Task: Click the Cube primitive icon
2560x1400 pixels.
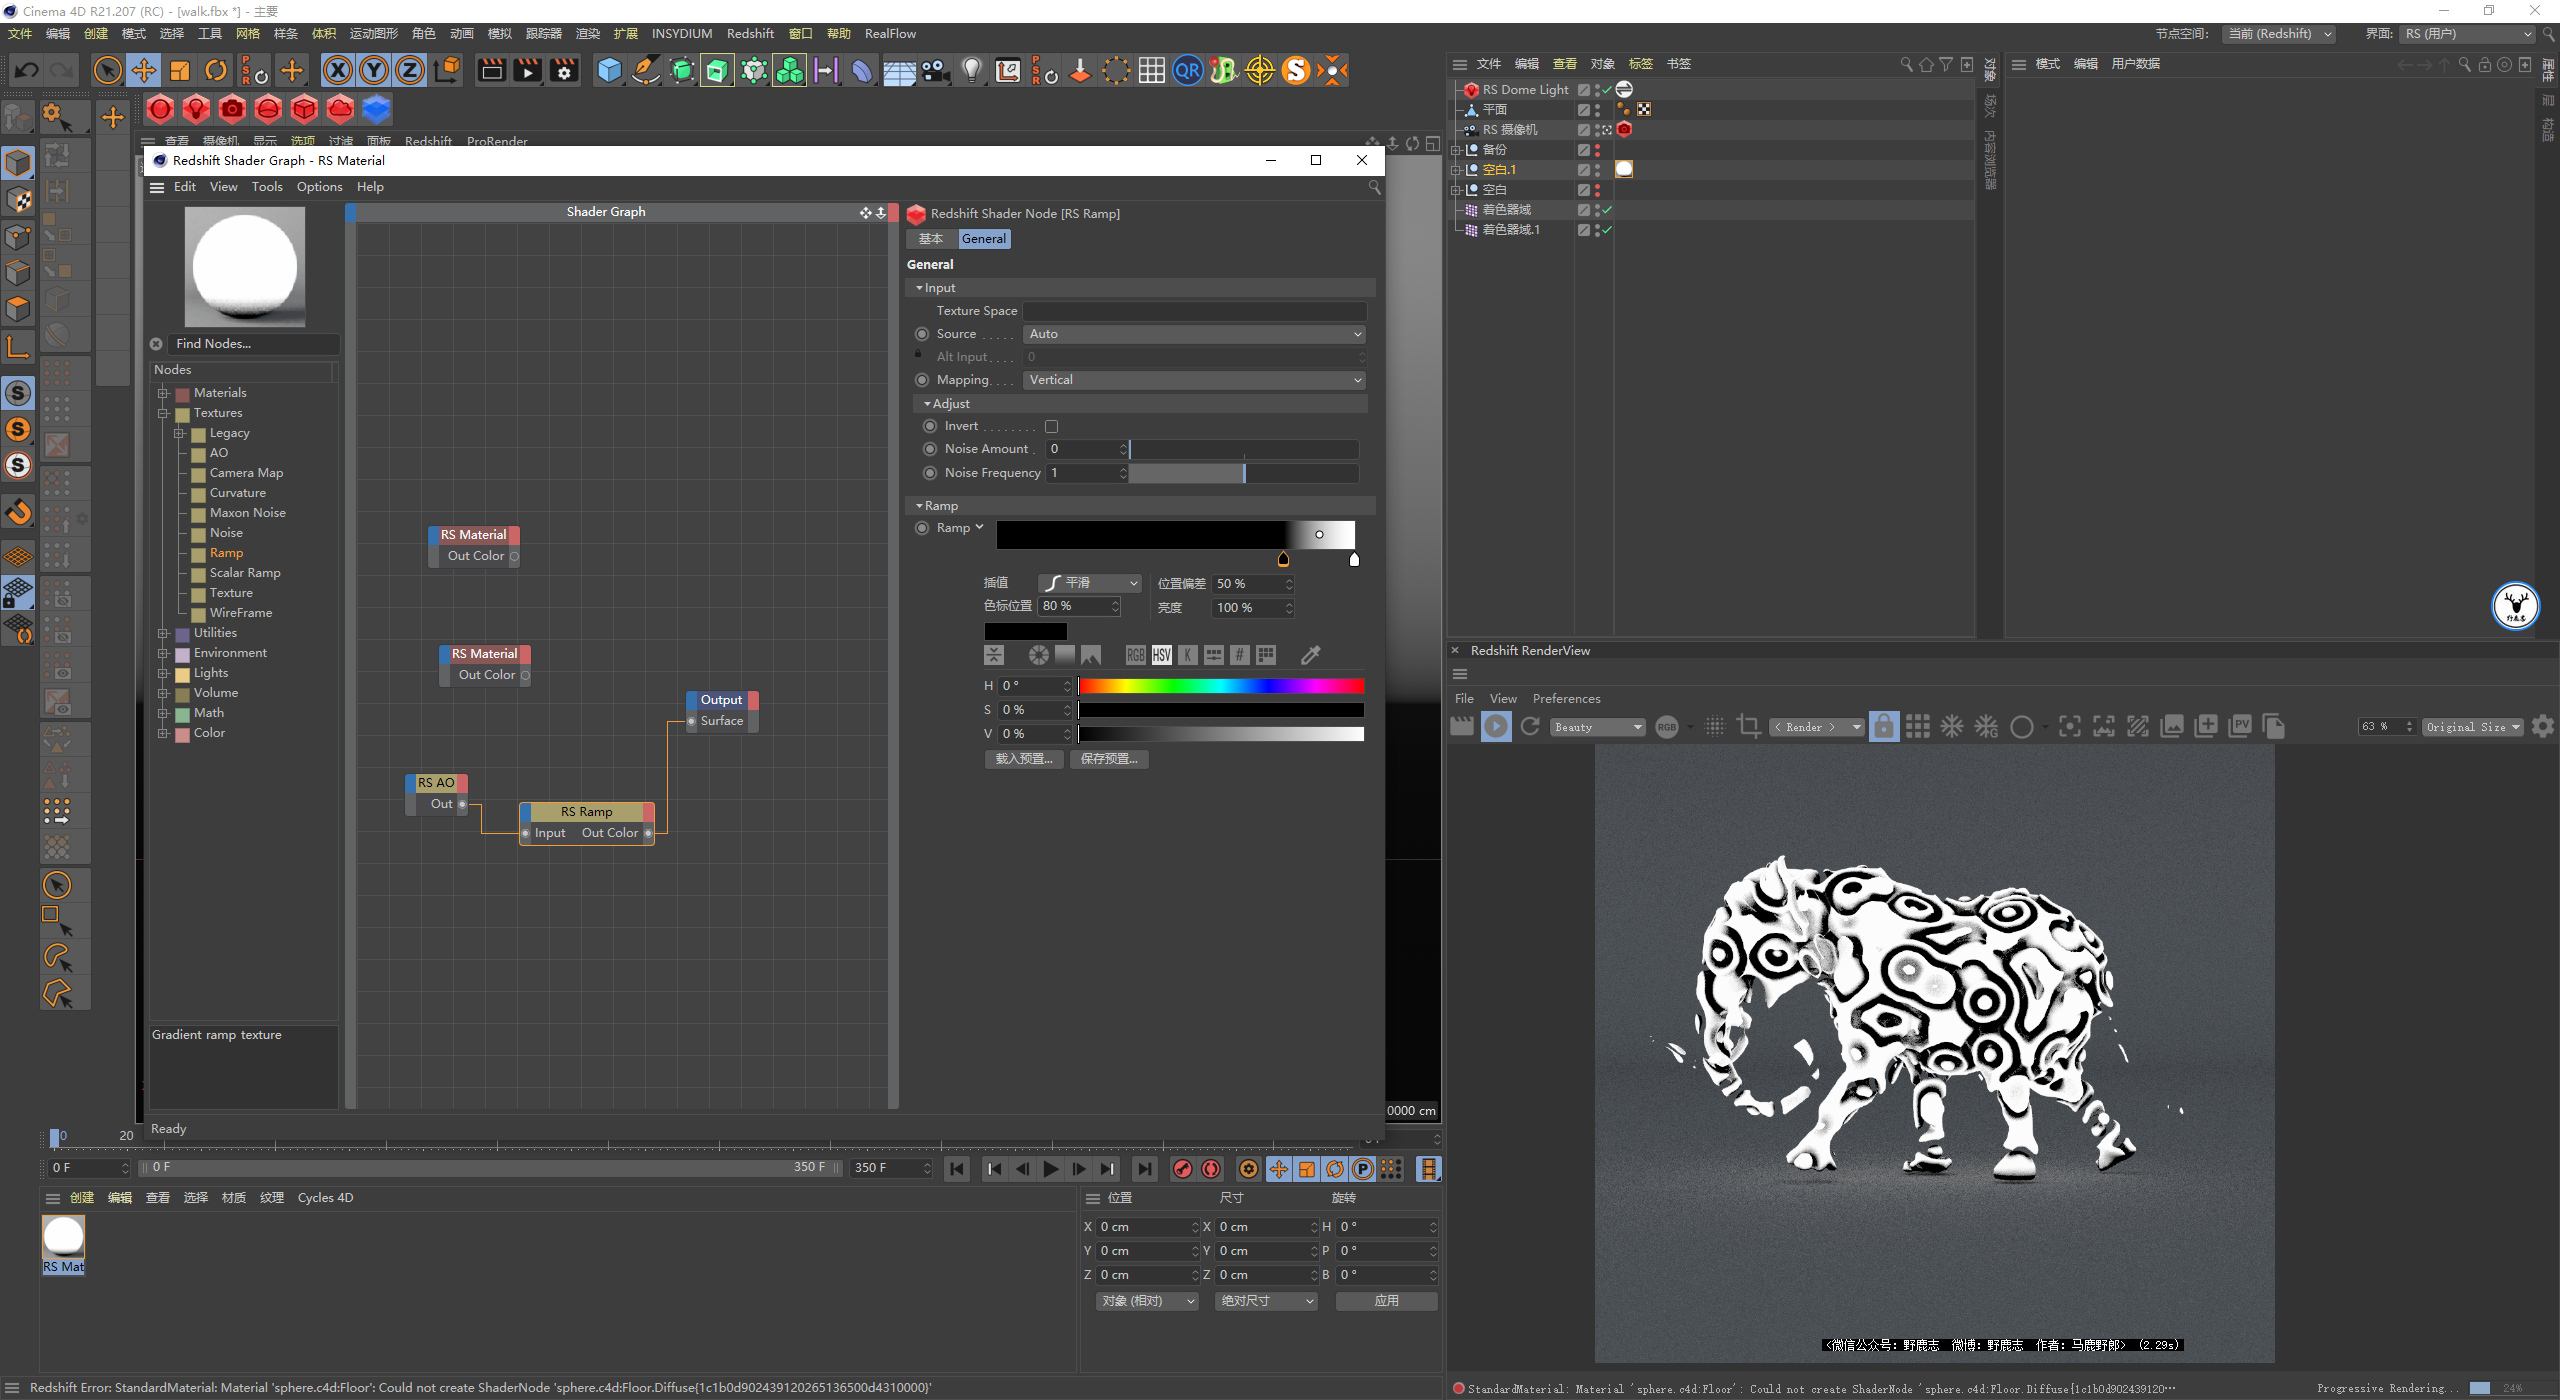Action: pyautogui.click(x=608, y=70)
